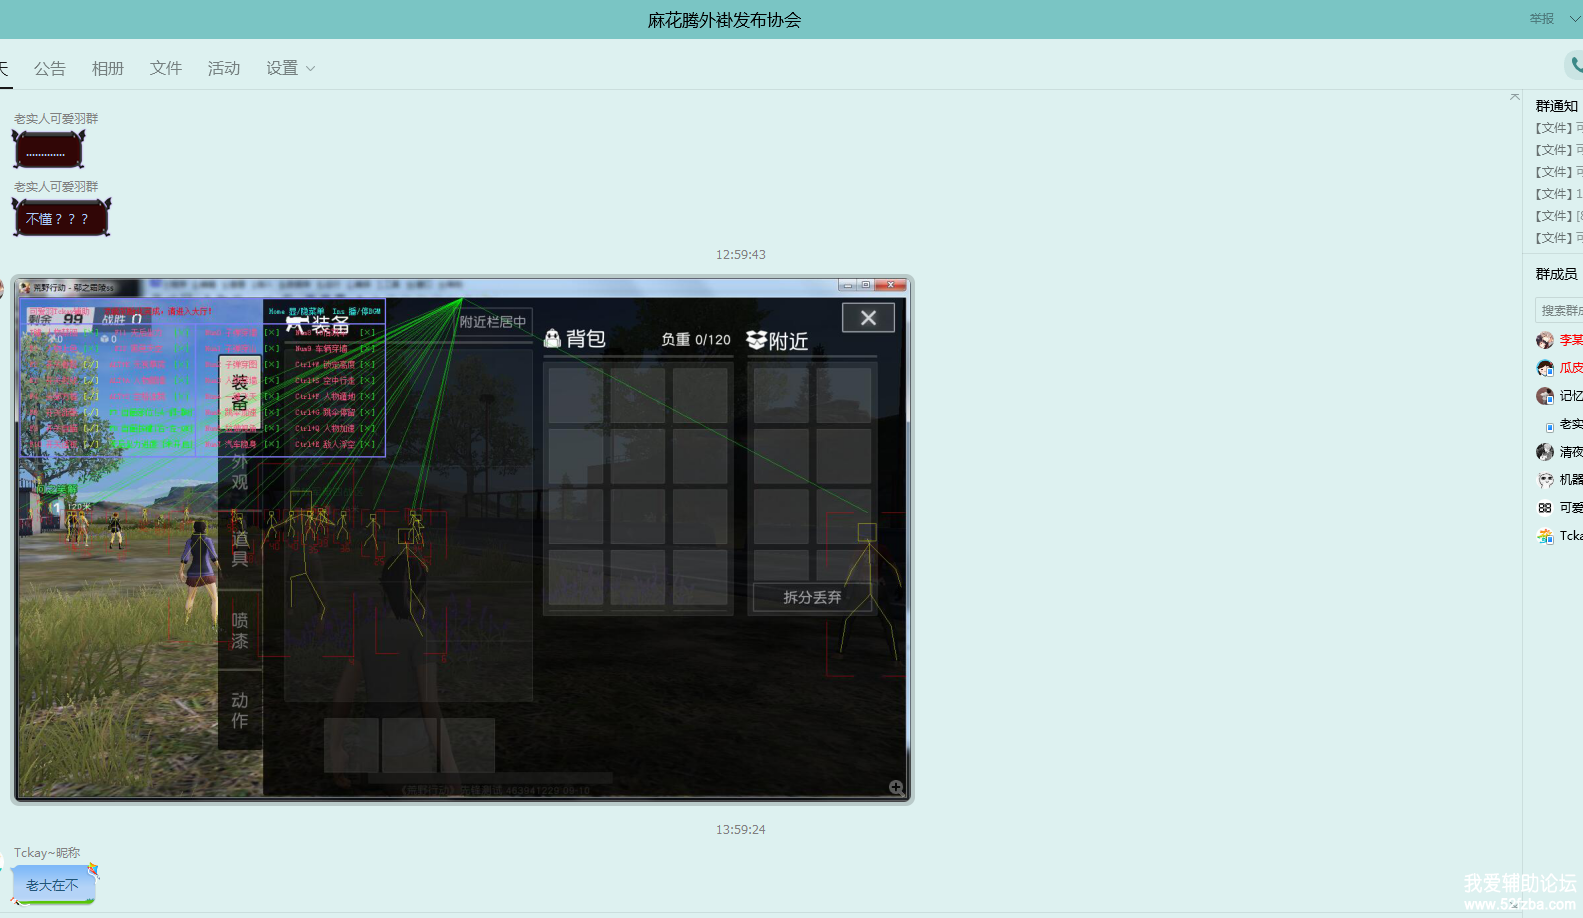
Task: Click the 群成员 section header
Action: tap(1556, 274)
